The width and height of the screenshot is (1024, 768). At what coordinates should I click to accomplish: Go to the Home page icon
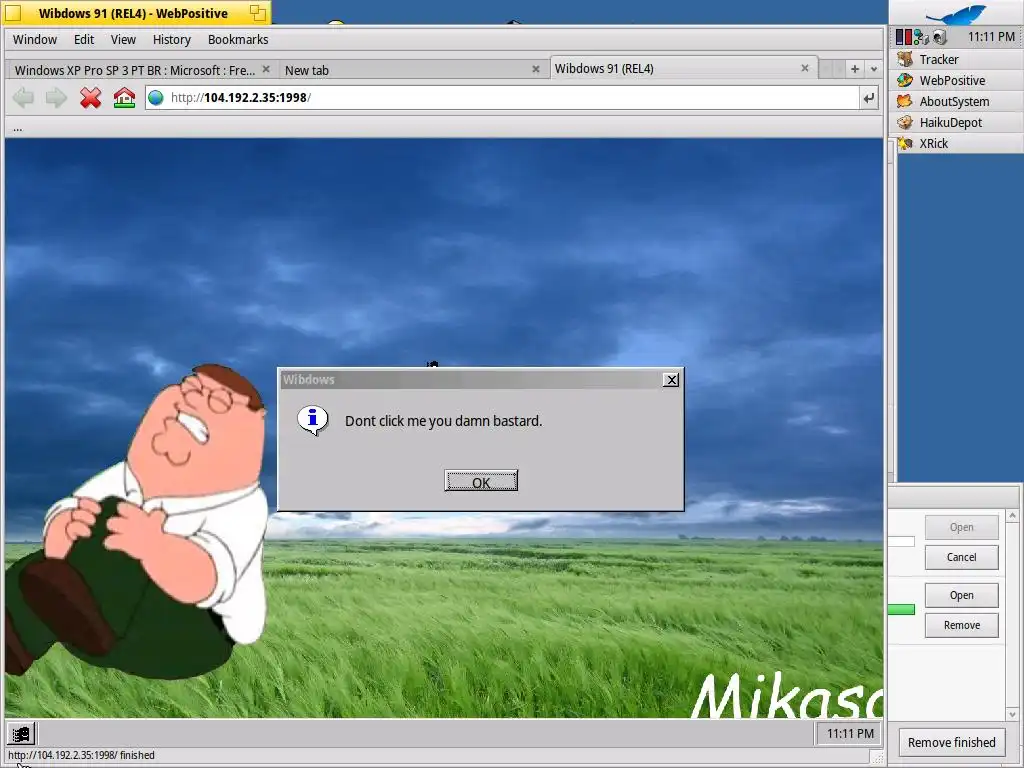(x=124, y=98)
